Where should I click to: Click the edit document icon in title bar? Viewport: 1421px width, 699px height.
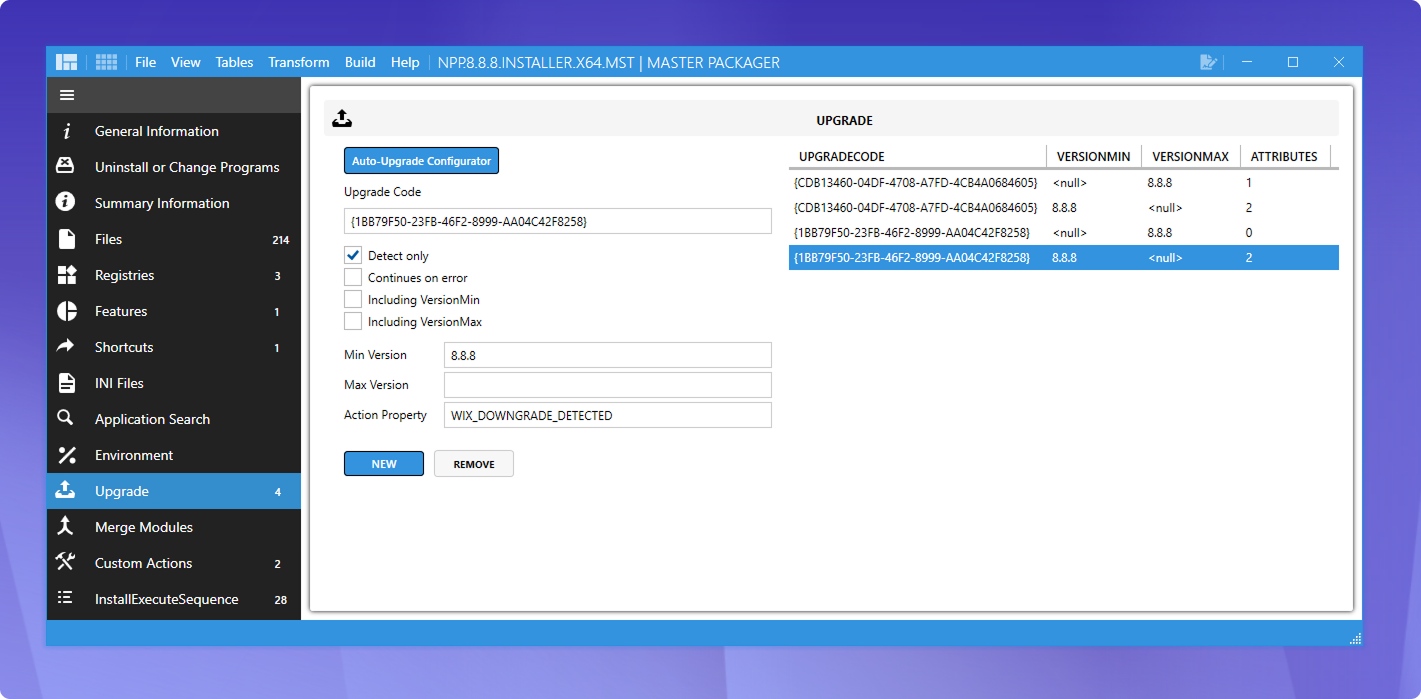click(x=1208, y=62)
